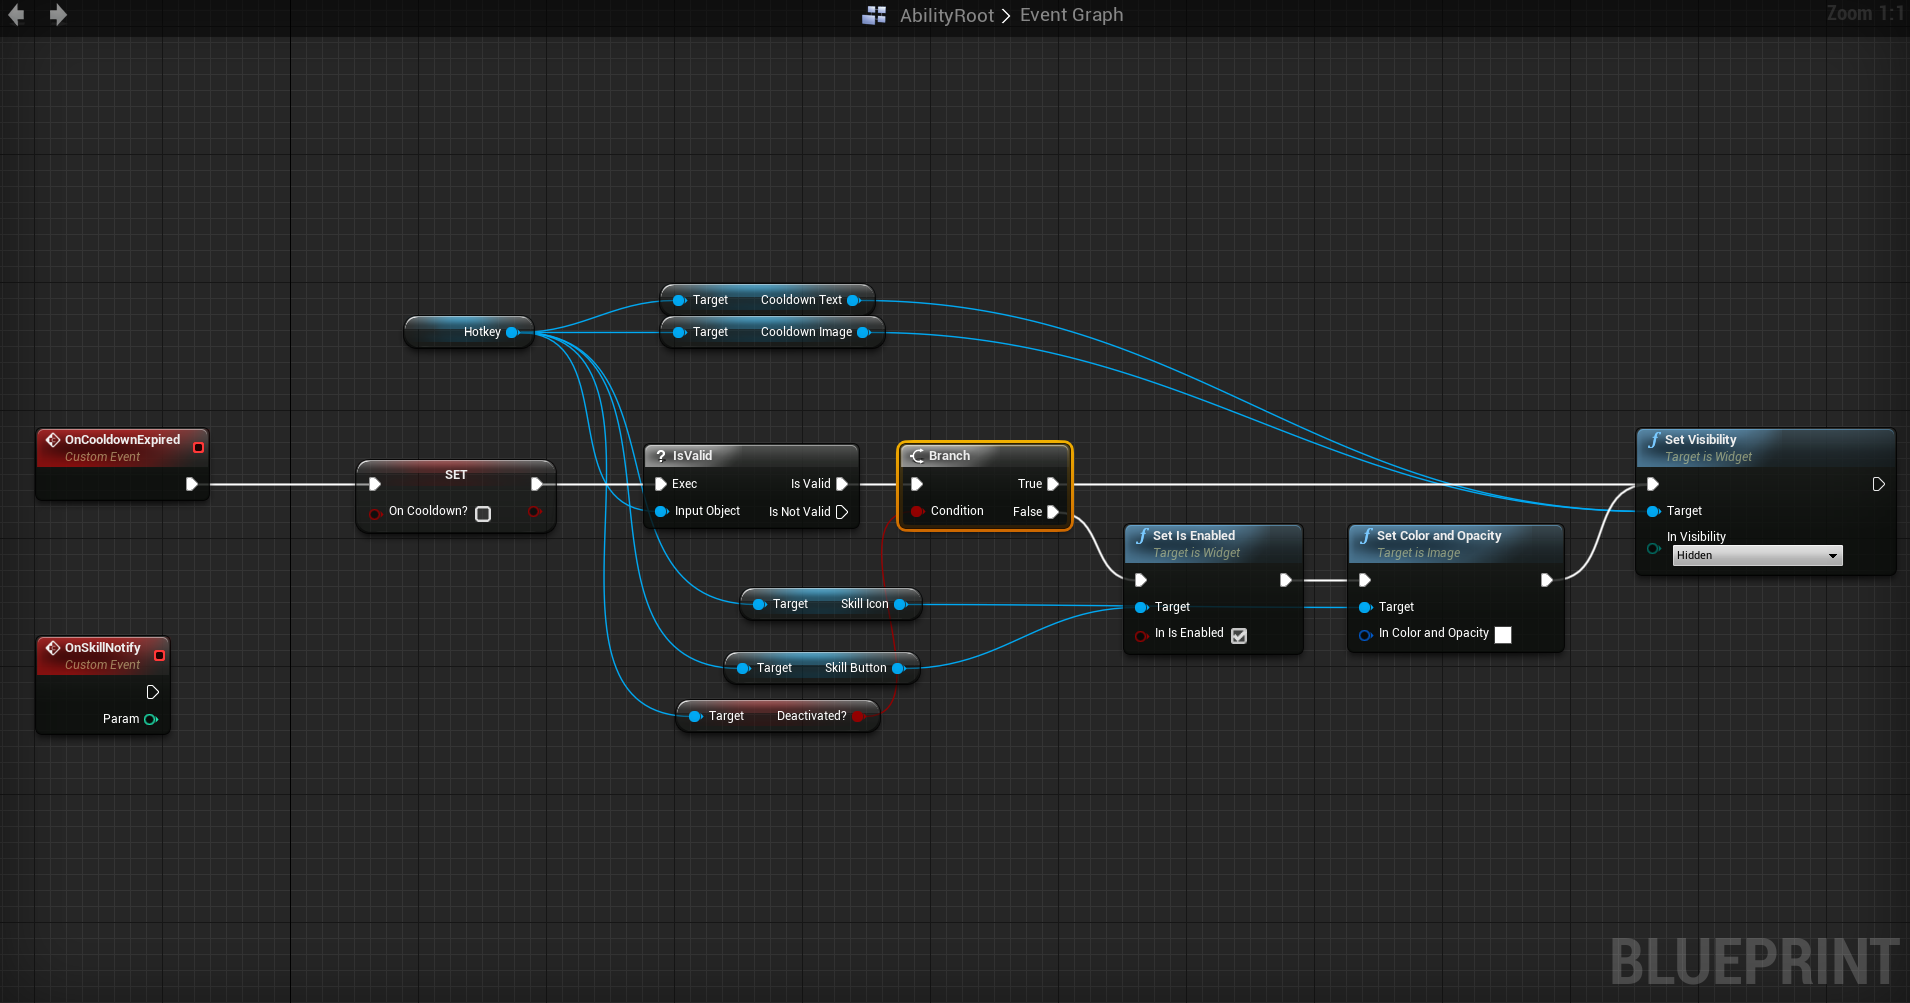Screen dimensions: 1910x1003
Task: Select the Set Is Enabled node title
Action: coord(1193,536)
